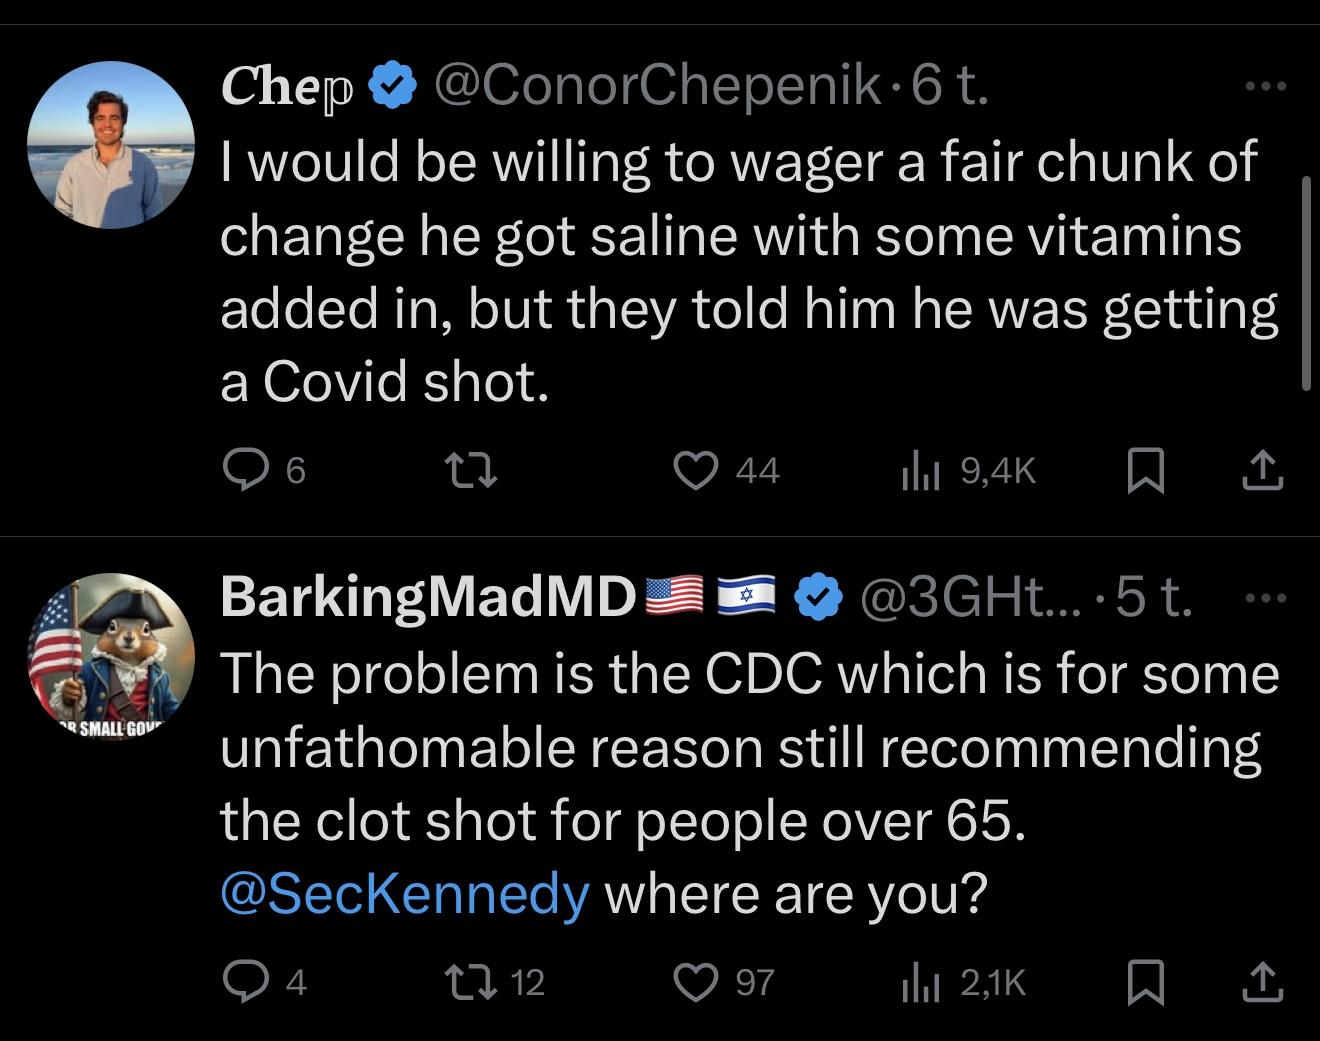Like BarkingMadMD's tweet with 97 likes
Image resolution: width=1320 pixels, height=1041 pixels.
(695, 981)
